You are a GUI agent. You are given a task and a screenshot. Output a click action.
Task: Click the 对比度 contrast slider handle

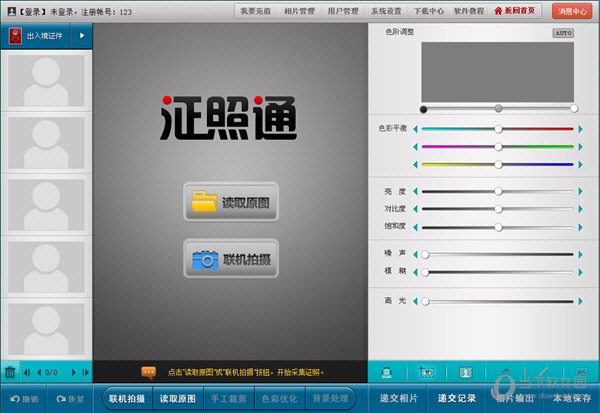tap(498, 209)
